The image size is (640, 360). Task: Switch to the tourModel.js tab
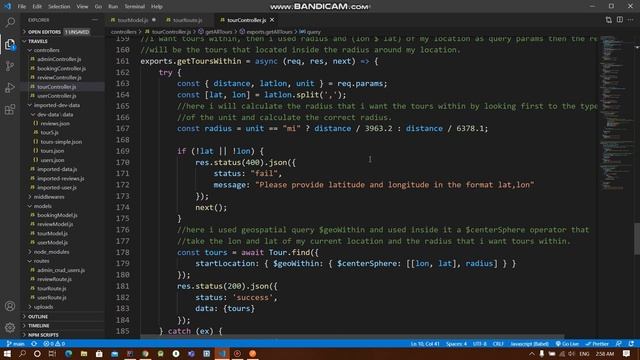click(x=133, y=20)
